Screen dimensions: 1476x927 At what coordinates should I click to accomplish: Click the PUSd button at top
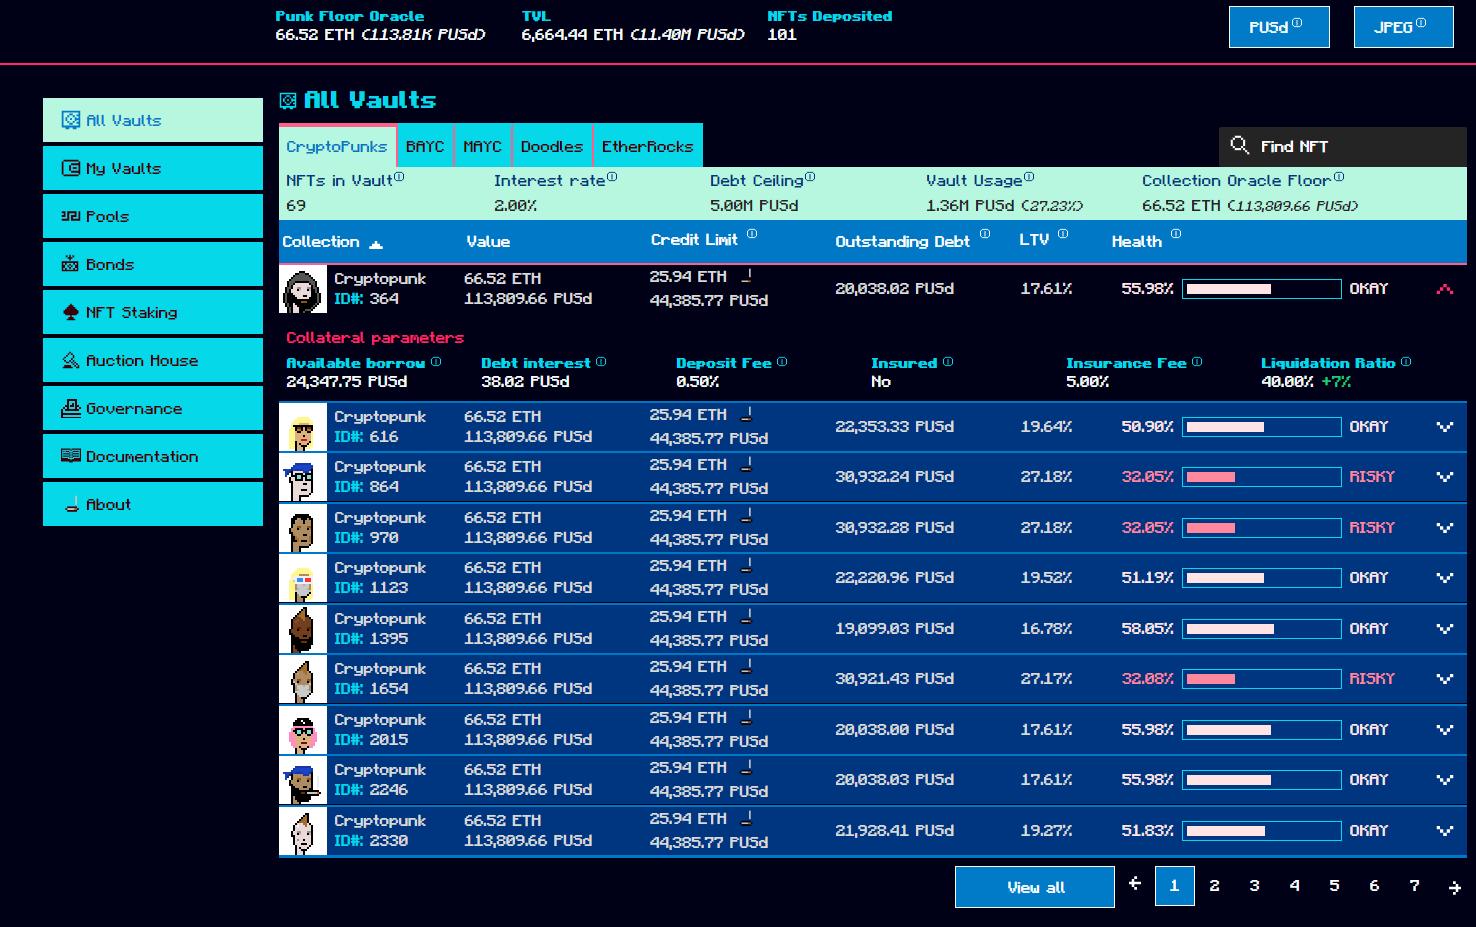[1278, 27]
